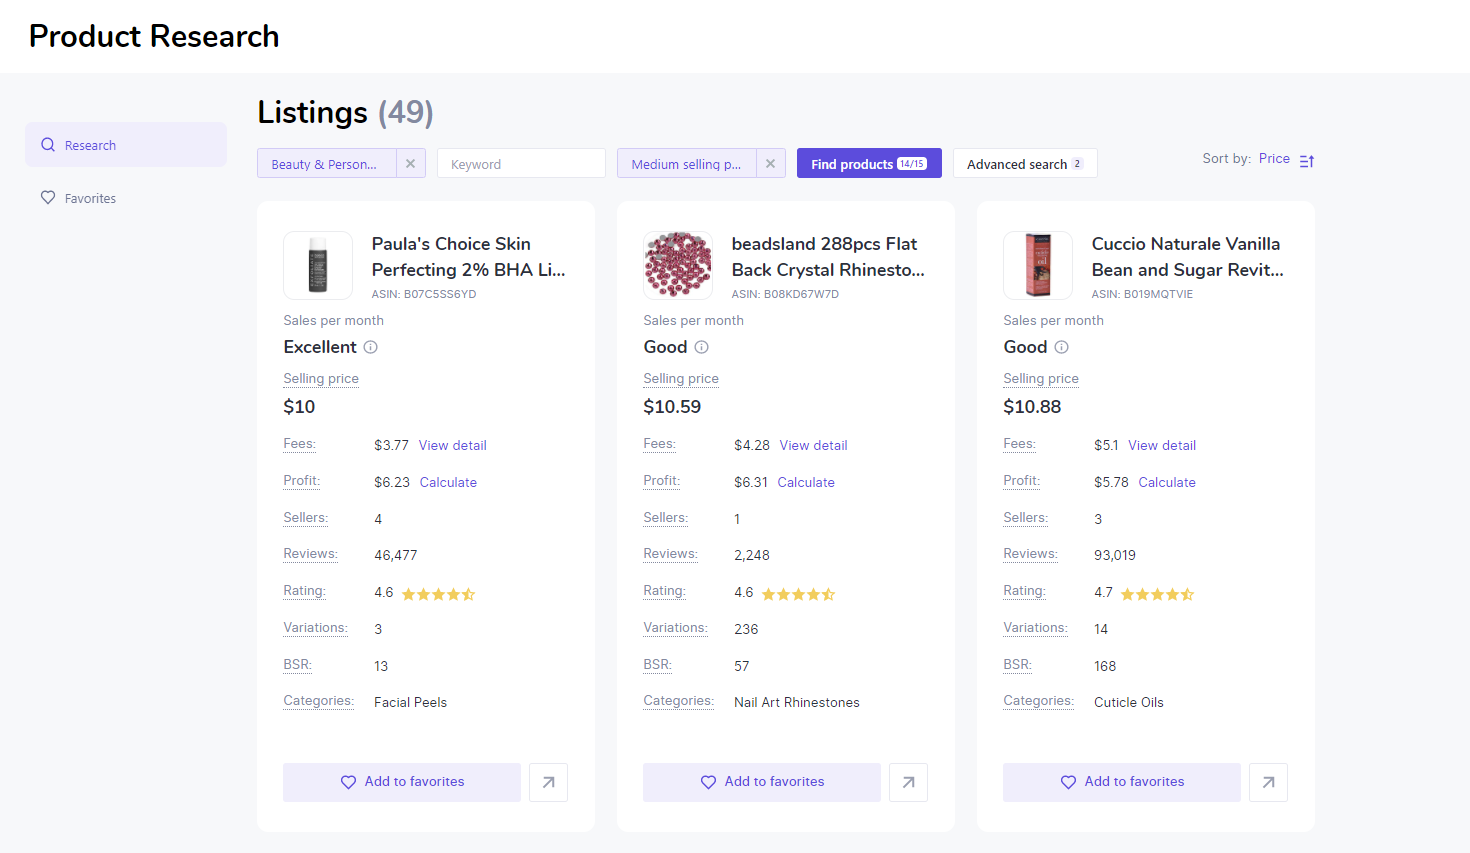
Task: Open beadsland rhinestones external link arrow
Action: 908,782
